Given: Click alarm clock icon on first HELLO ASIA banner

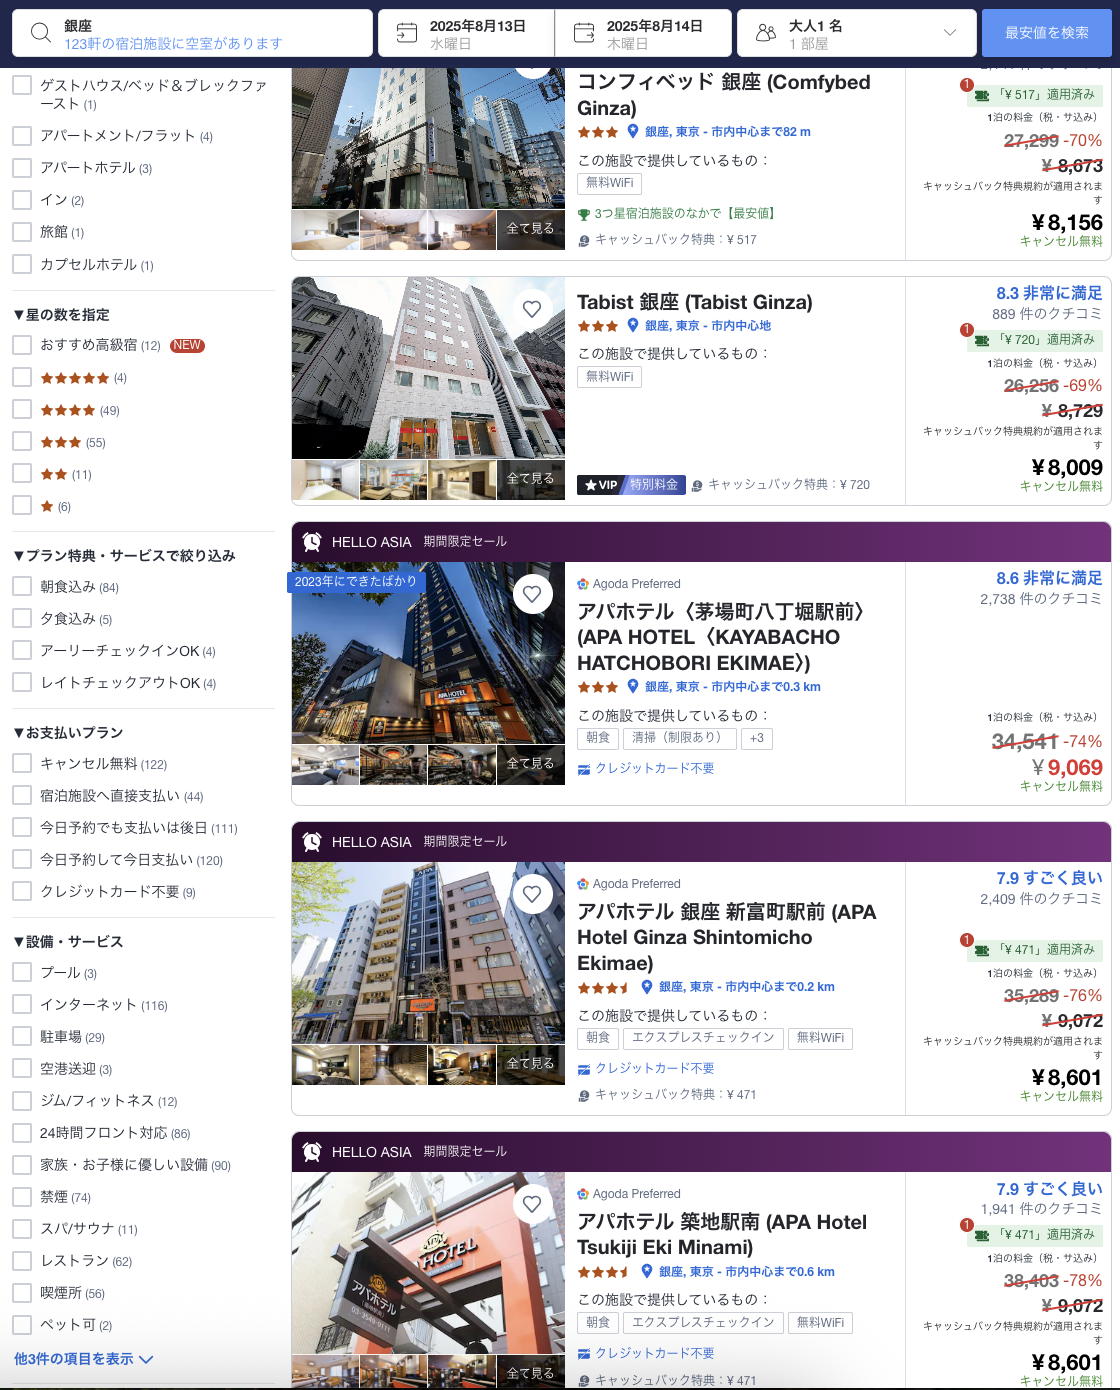Looking at the screenshot, I should pyautogui.click(x=312, y=541).
